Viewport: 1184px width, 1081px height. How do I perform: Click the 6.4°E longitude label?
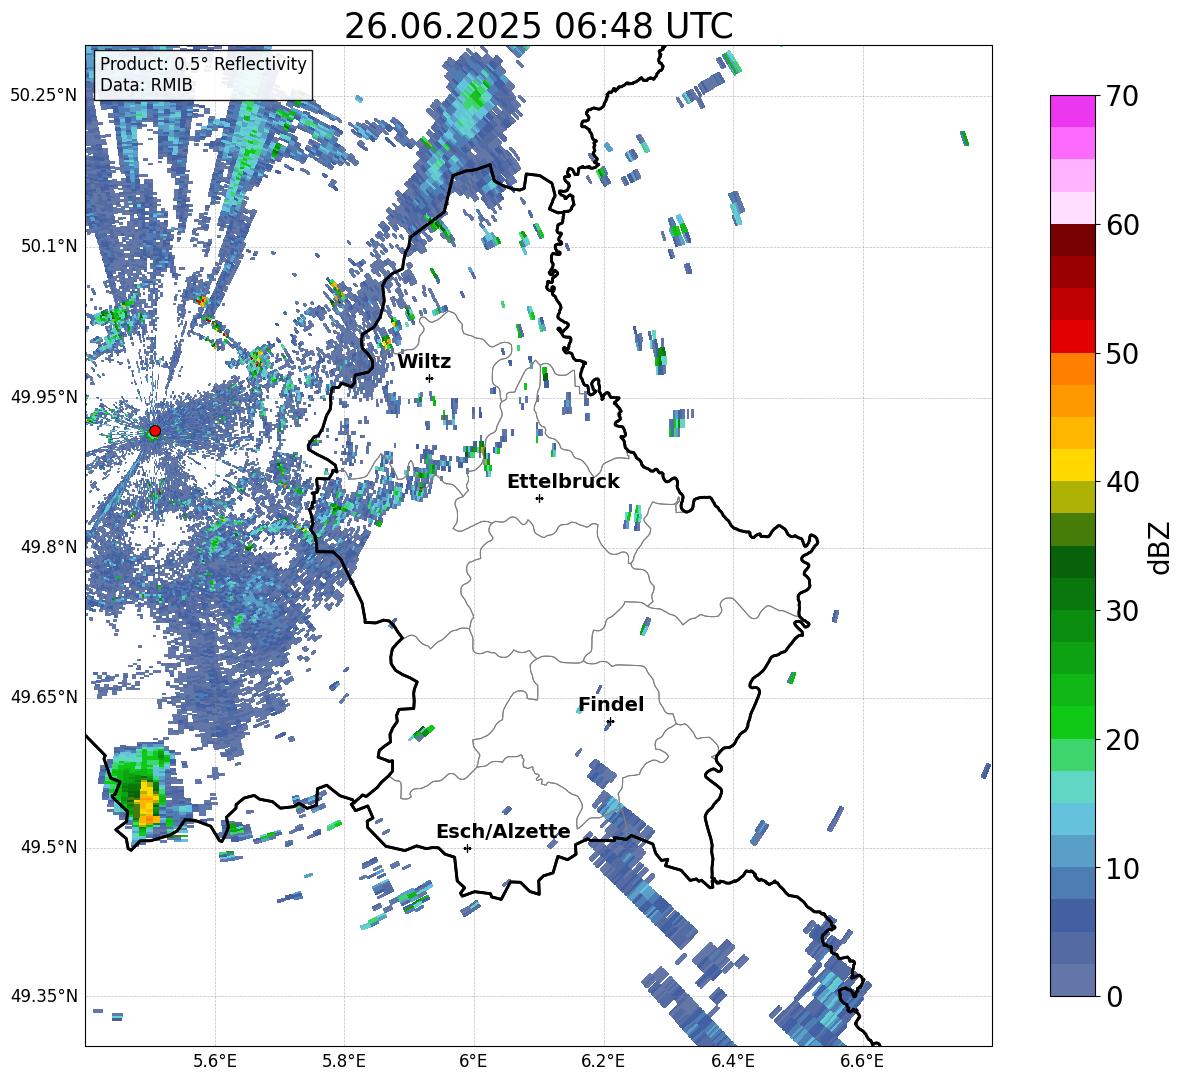(732, 1061)
